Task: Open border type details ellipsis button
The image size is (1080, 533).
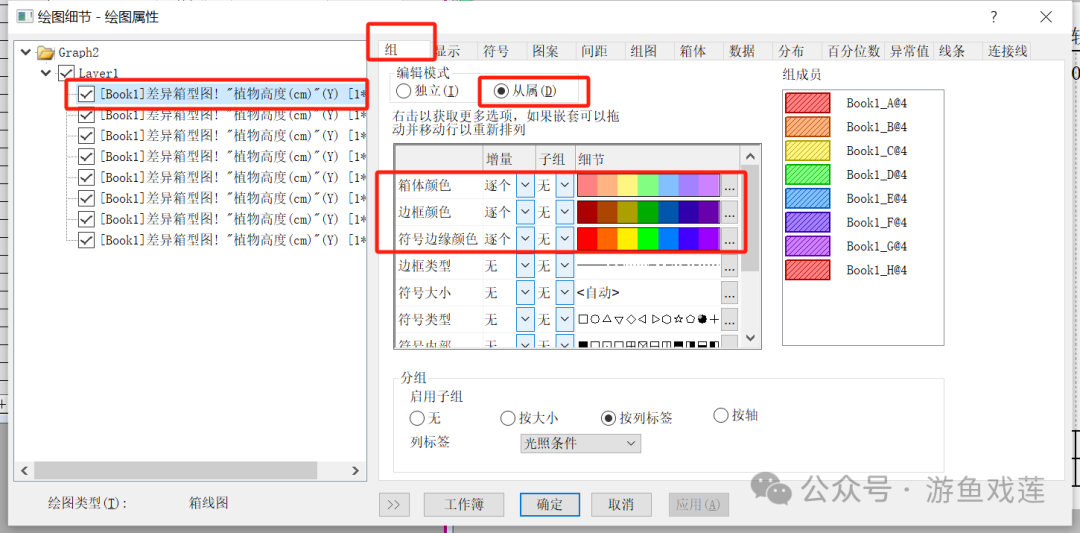Action: coord(729,266)
